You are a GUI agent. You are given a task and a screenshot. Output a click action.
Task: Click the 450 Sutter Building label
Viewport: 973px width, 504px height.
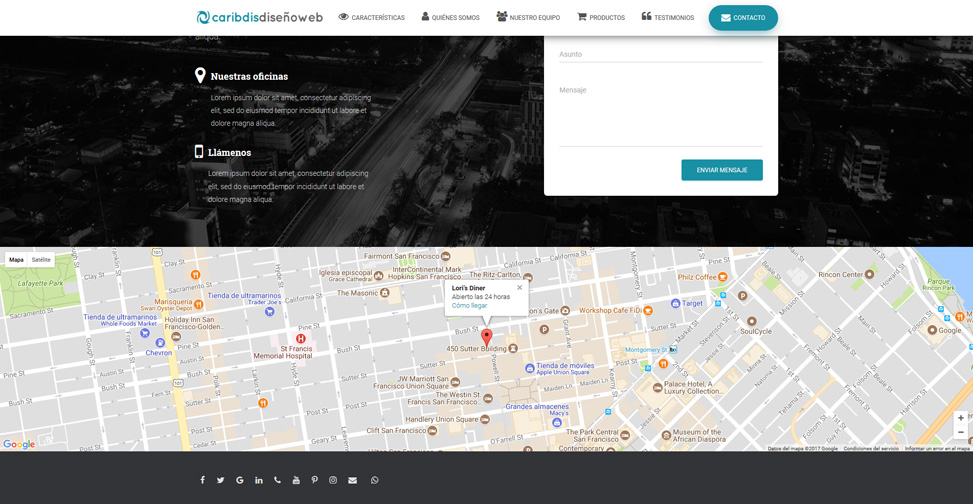pos(477,349)
